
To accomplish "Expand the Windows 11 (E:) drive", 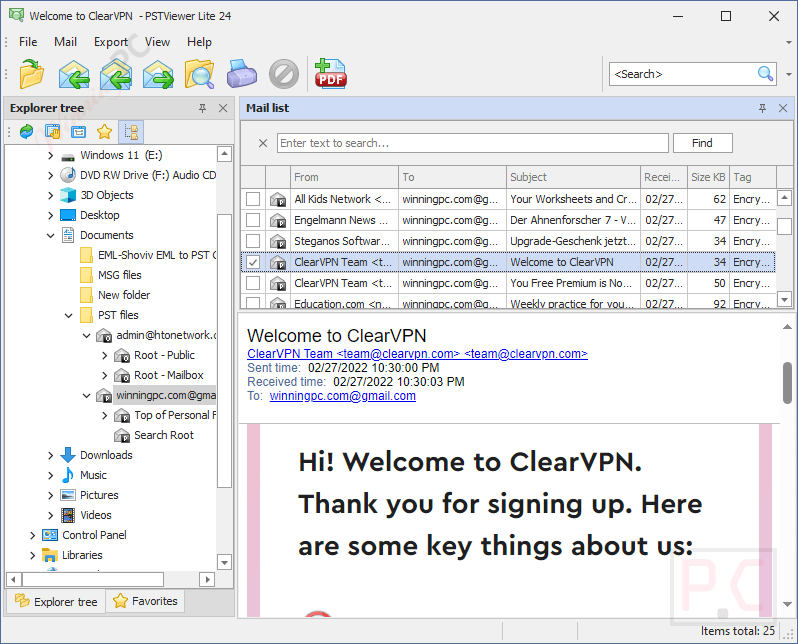I will pyautogui.click(x=50, y=155).
